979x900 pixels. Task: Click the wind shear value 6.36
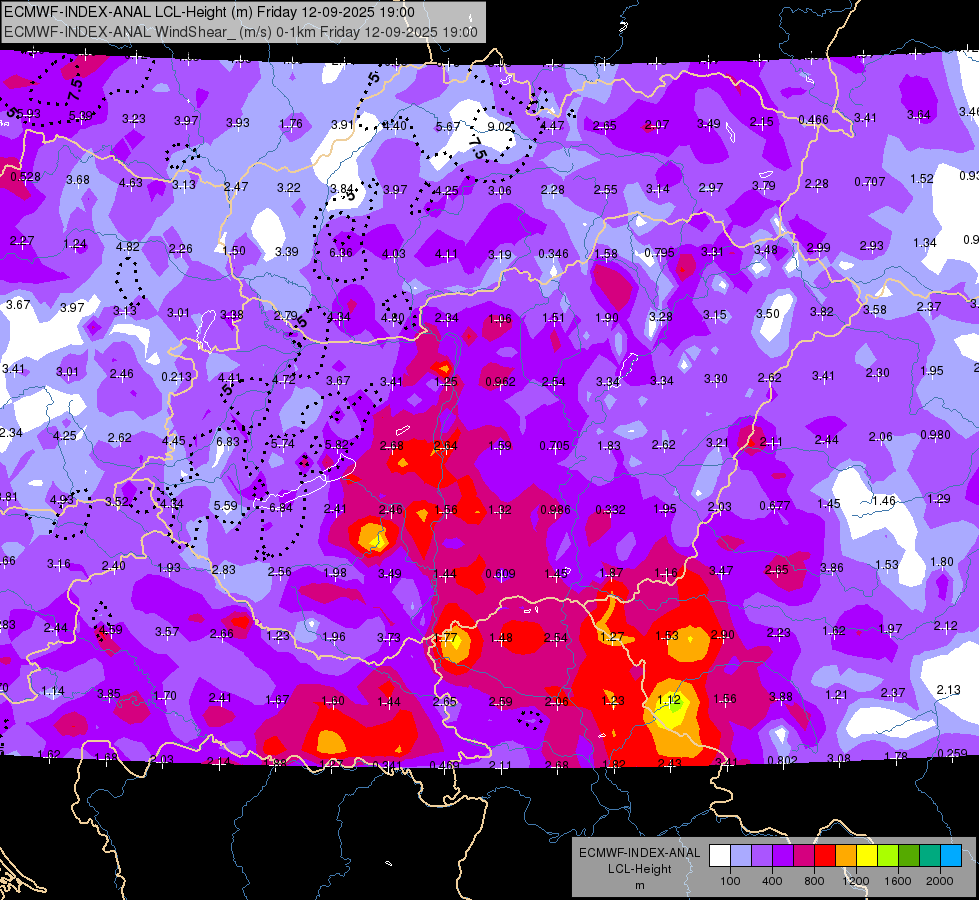click(x=341, y=252)
